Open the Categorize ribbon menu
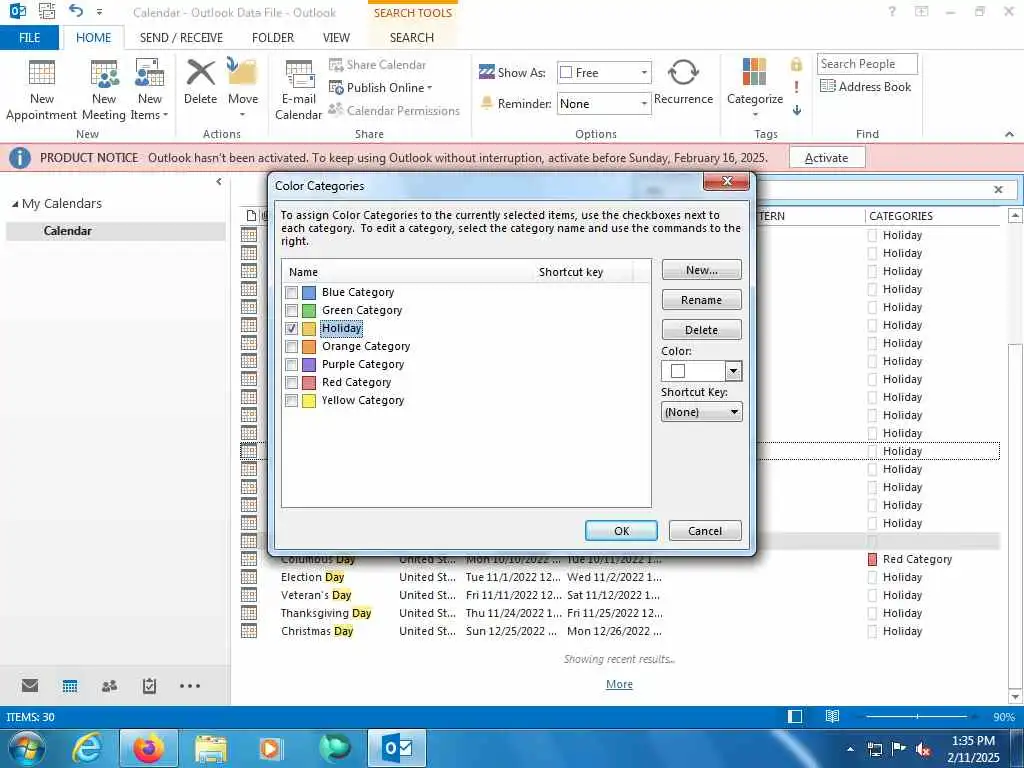 click(x=755, y=88)
